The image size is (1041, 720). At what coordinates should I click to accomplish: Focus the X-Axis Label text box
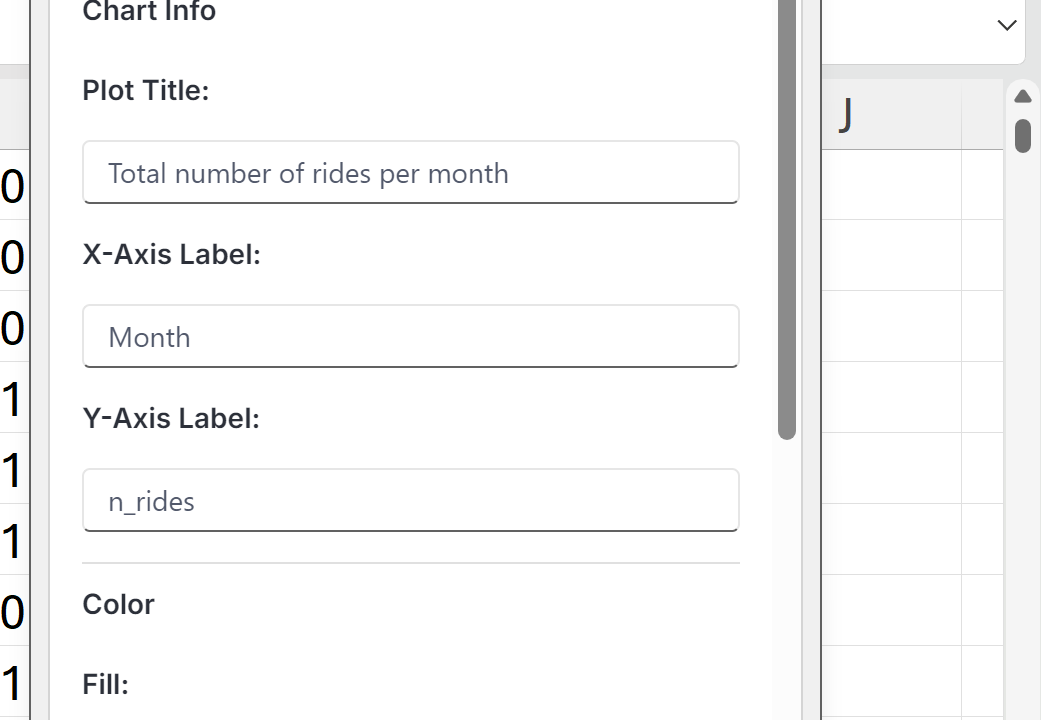[x=410, y=337]
